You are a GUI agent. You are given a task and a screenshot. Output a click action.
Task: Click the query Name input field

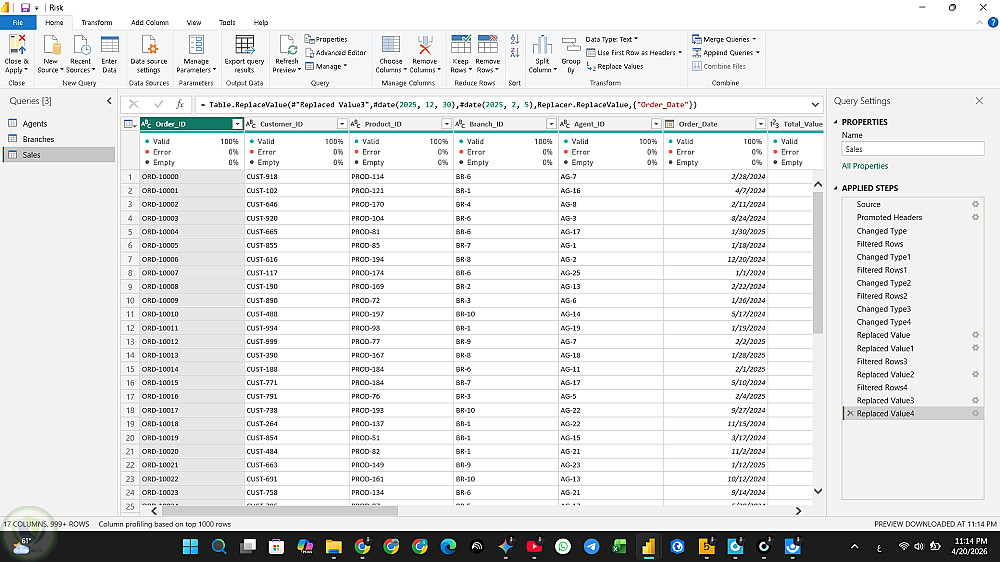pos(912,149)
